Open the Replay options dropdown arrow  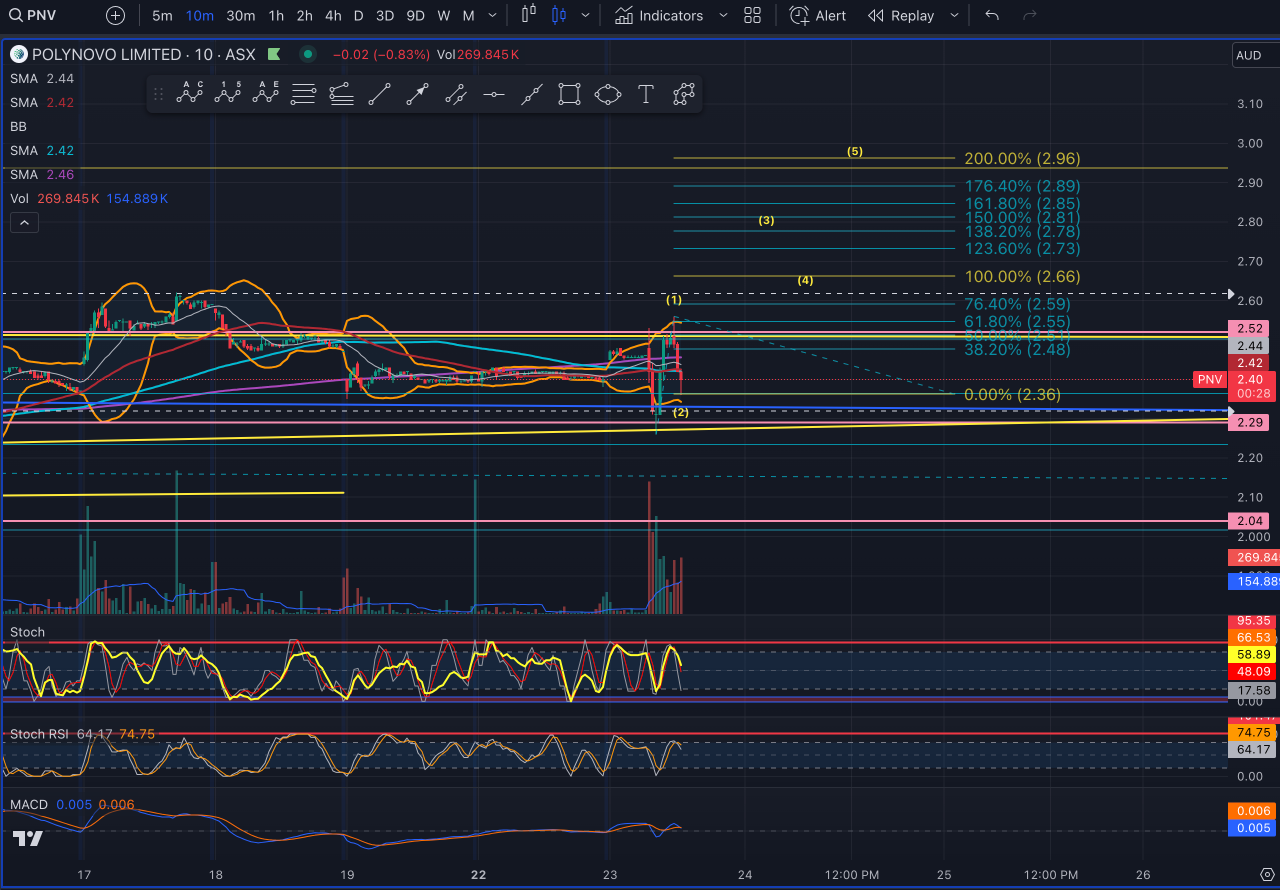(954, 15)
